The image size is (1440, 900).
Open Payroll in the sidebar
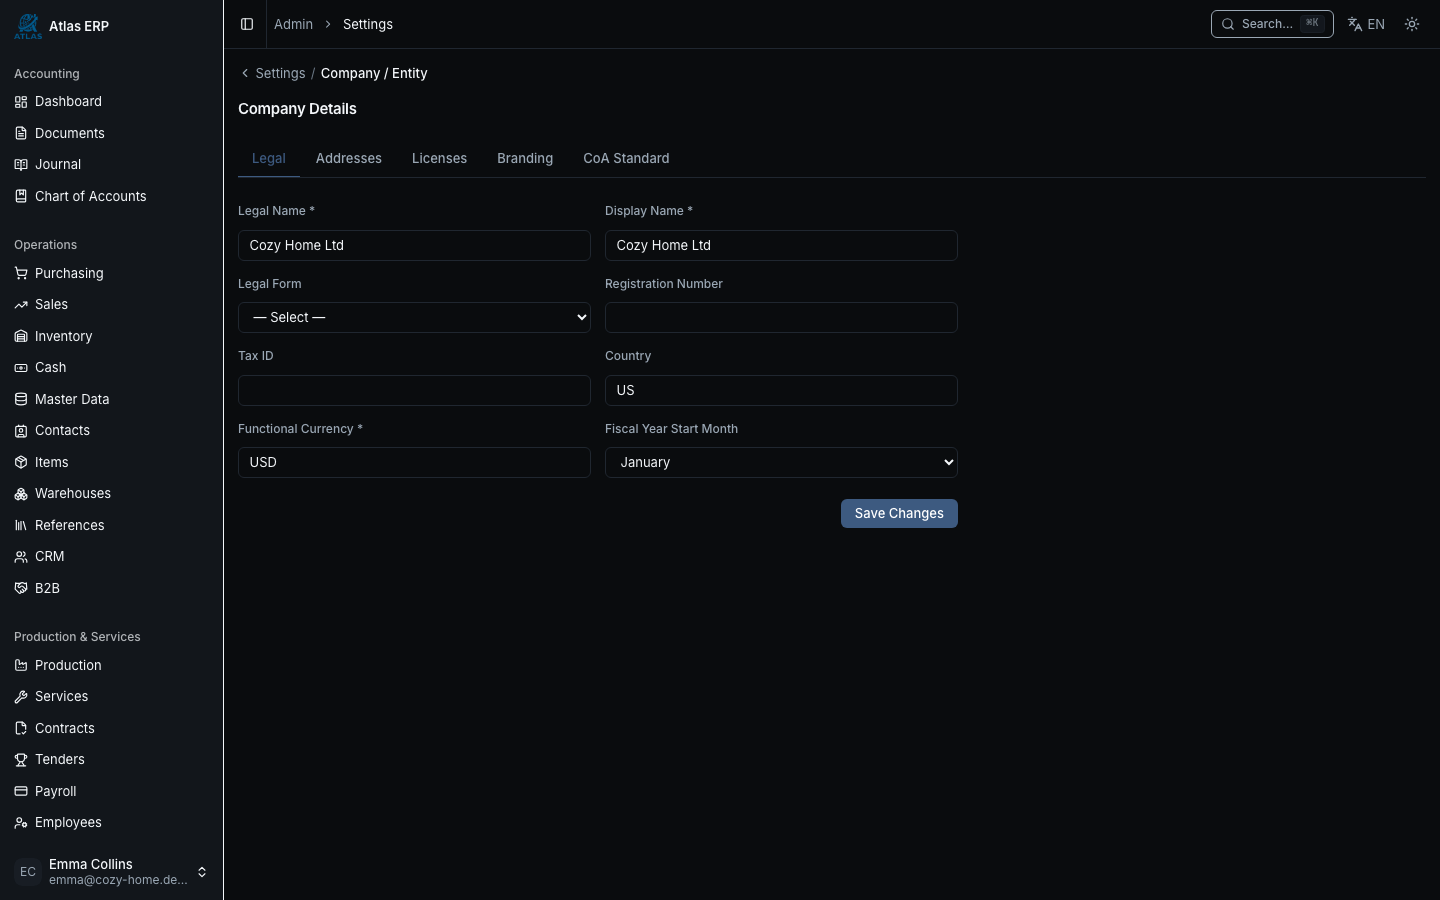point(111,791)
